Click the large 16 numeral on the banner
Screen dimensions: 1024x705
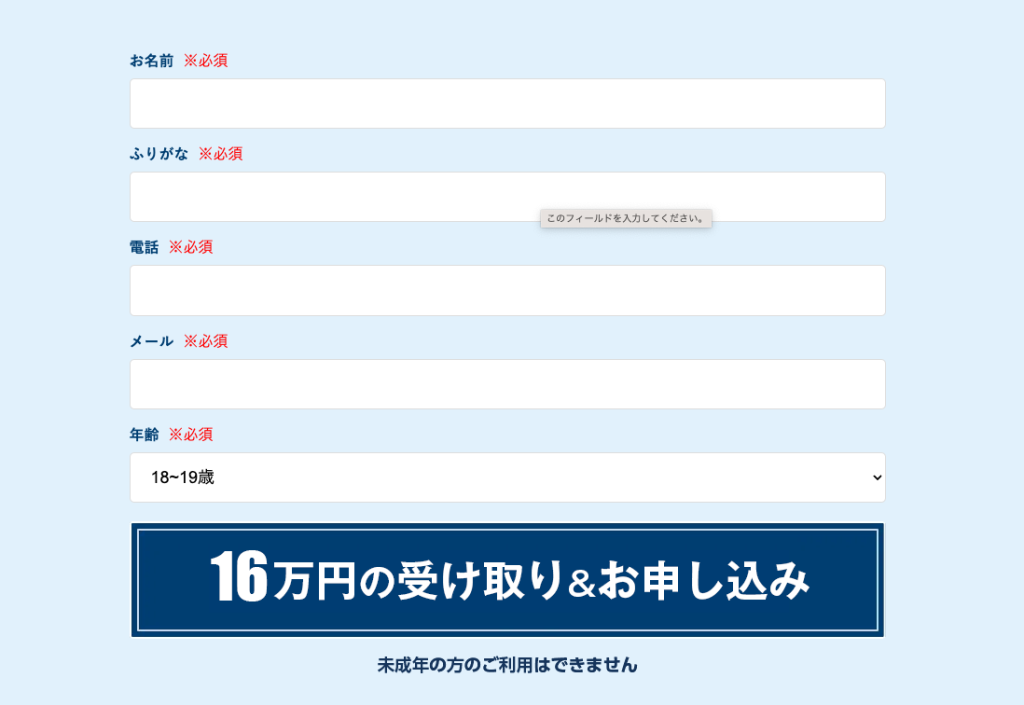(239, 579)
